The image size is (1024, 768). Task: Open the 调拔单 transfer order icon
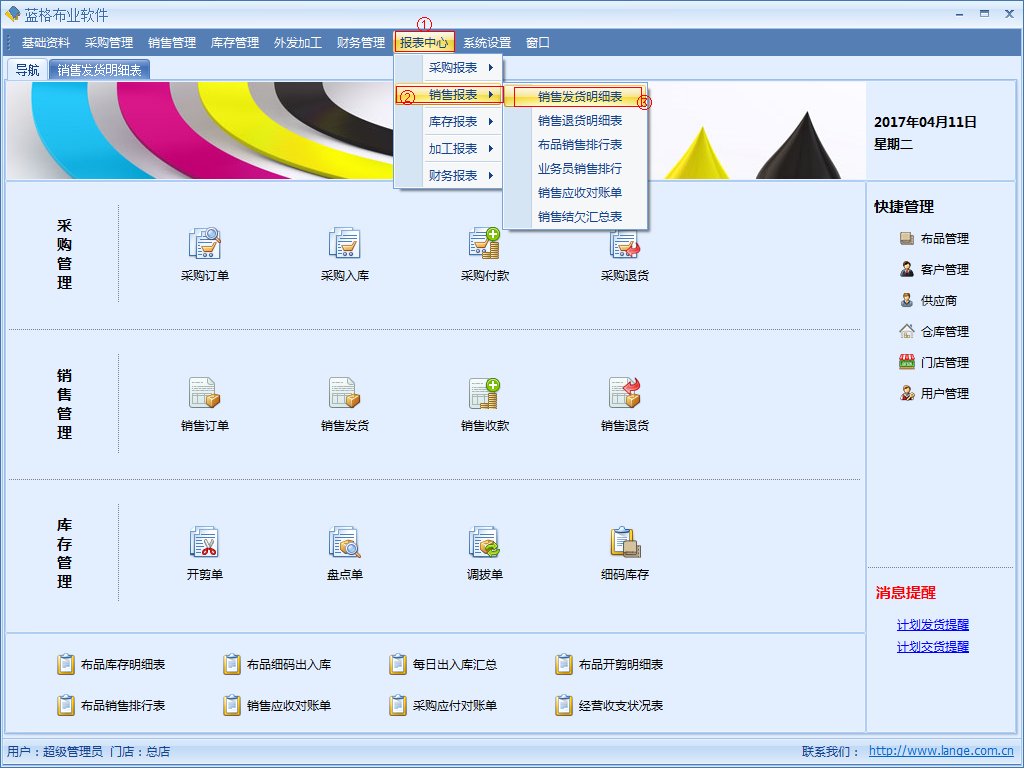click(484, 542)
